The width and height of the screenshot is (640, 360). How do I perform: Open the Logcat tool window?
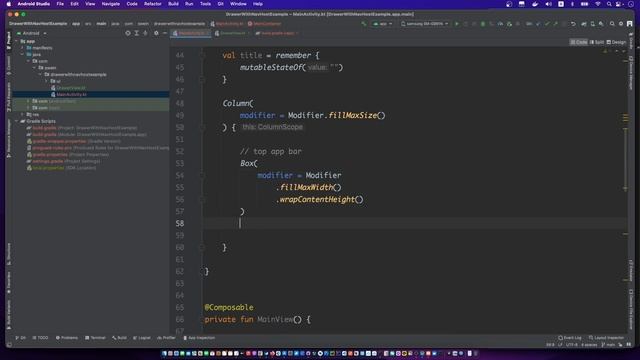pyautogui.click(x=142, y=338)
